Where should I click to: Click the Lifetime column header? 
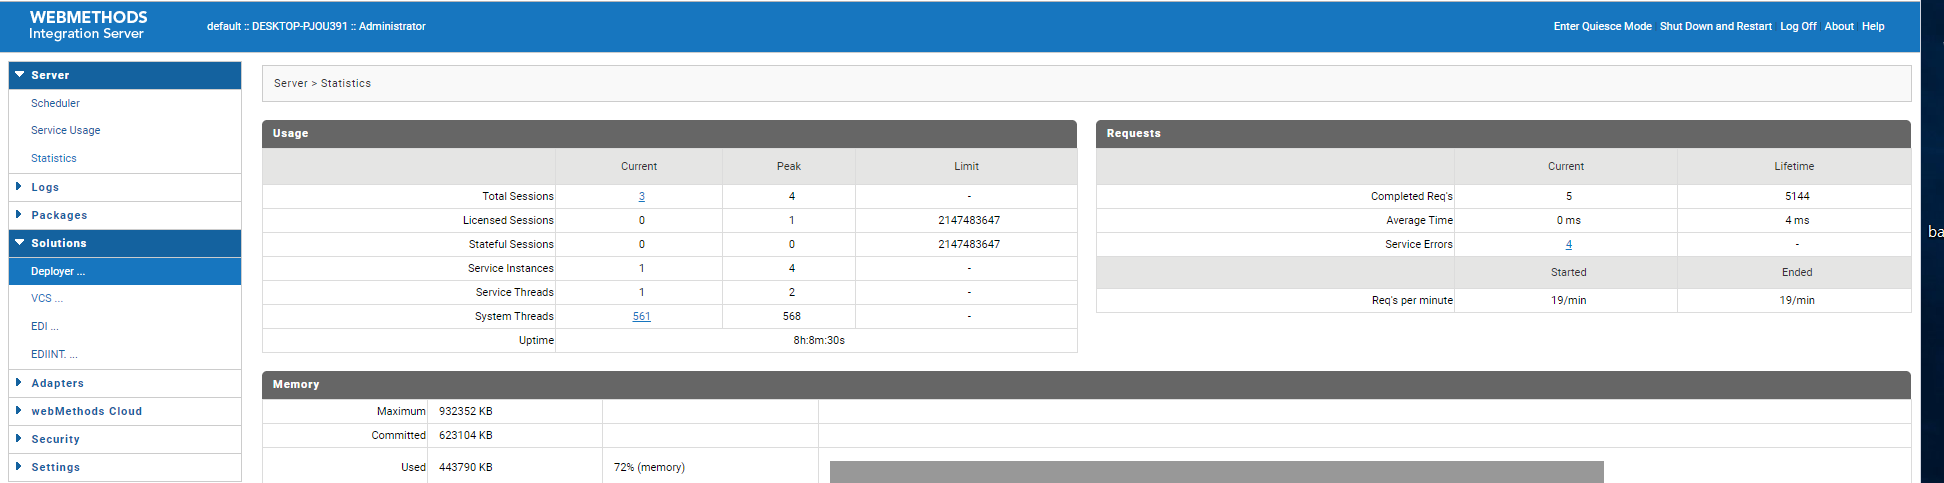tap(1794, 166)
